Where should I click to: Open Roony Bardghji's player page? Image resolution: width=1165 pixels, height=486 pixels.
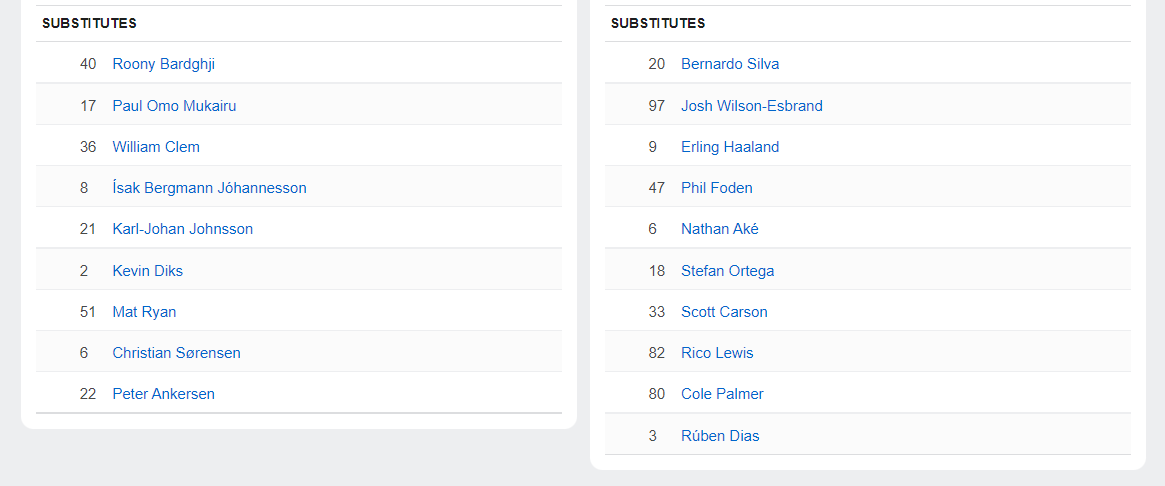coord(163,64)
